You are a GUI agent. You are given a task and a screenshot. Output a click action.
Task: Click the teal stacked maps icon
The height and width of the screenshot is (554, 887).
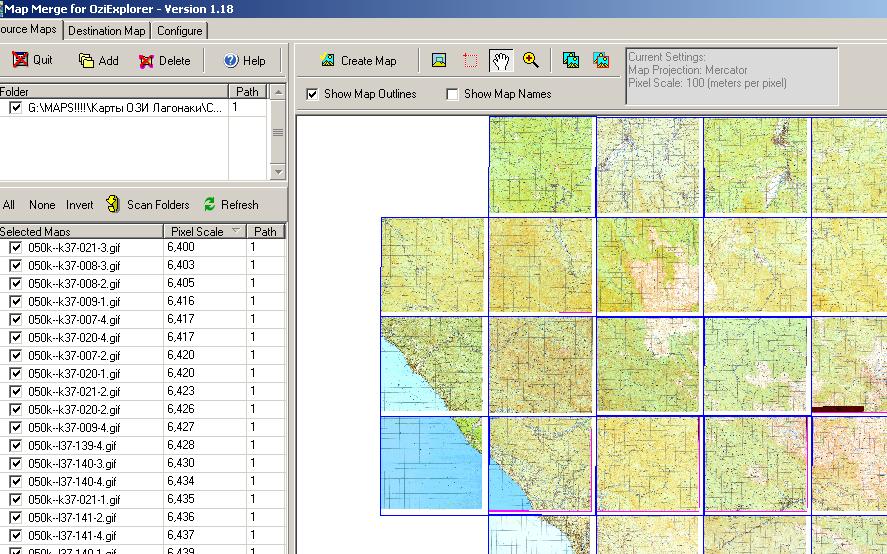click(571, 61)
